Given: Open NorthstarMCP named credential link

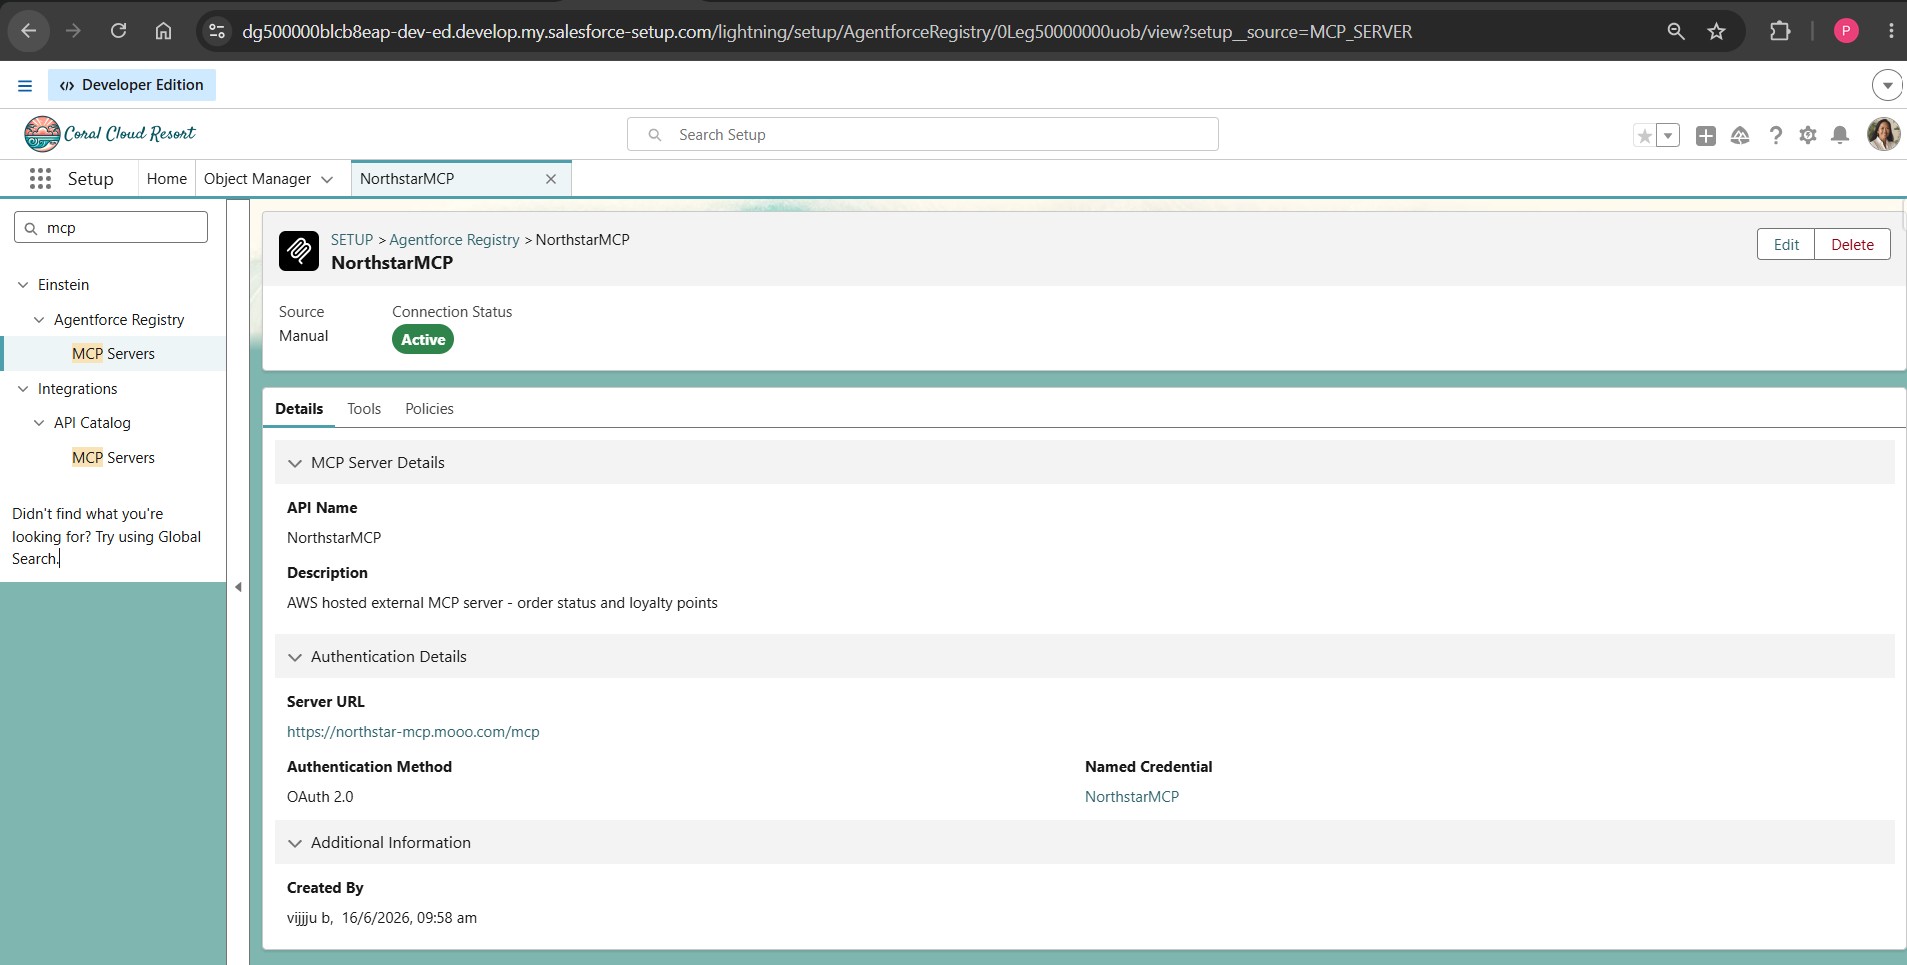Looking at the screenshot, I should click(x=1132, y=797).
